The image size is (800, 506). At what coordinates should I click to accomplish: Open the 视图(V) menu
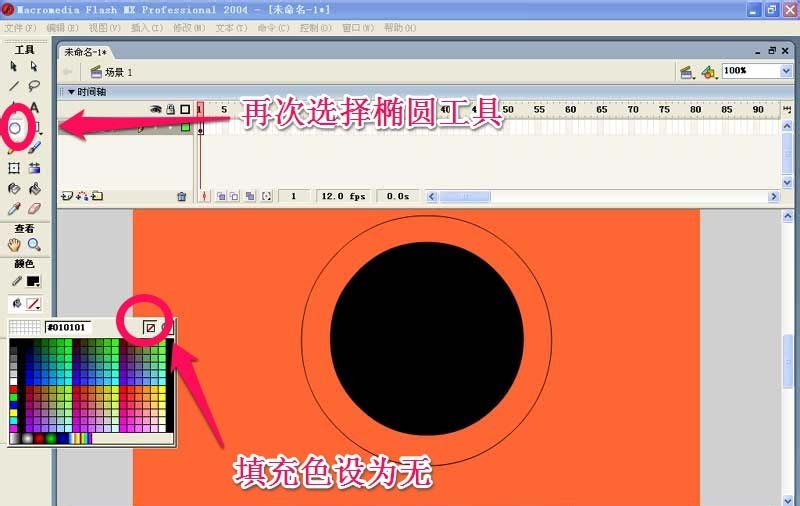[x=104, y=28]
